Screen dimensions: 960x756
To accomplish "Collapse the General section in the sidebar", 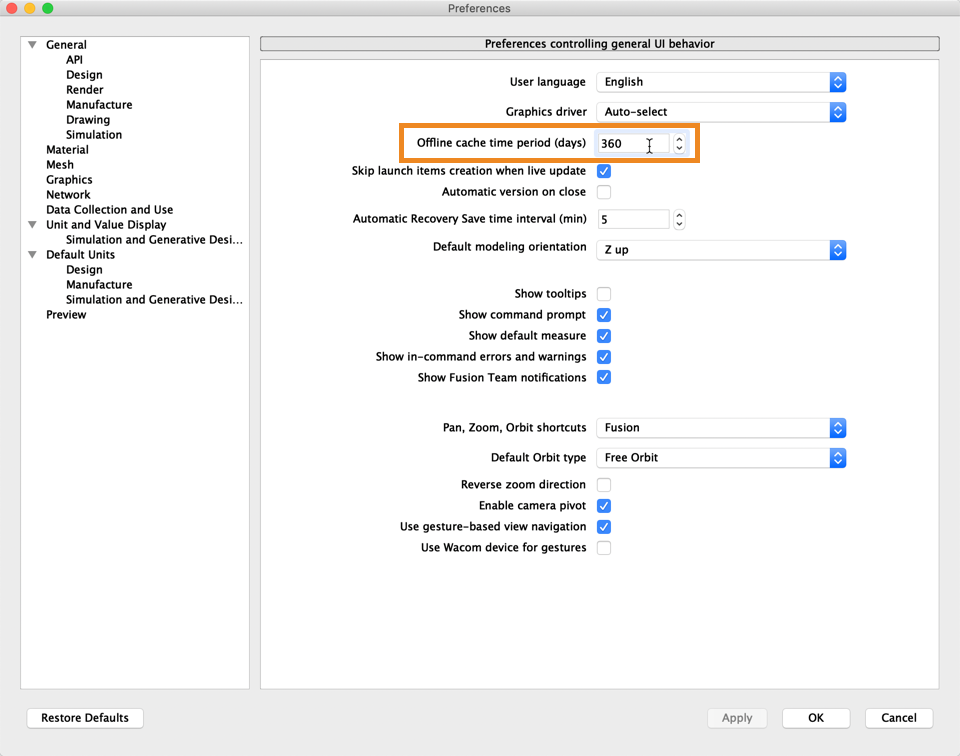I will click(x=33, y=44).
